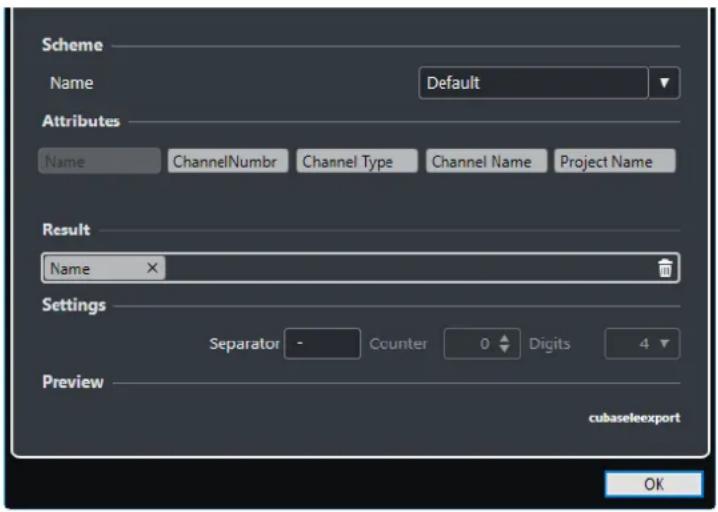Increase the Counter value with up arrow
718x512 pixels.
pos(504,338)
